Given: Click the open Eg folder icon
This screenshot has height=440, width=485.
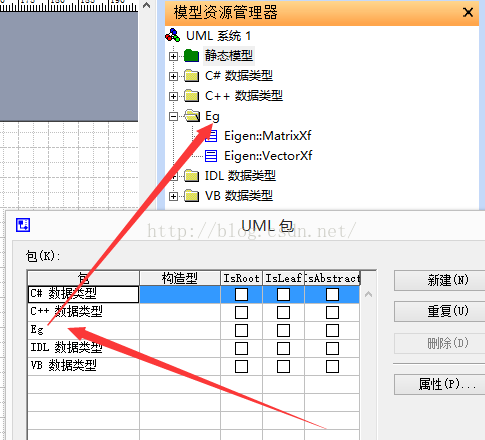Looking at the screenshot, I should (192, 116).
